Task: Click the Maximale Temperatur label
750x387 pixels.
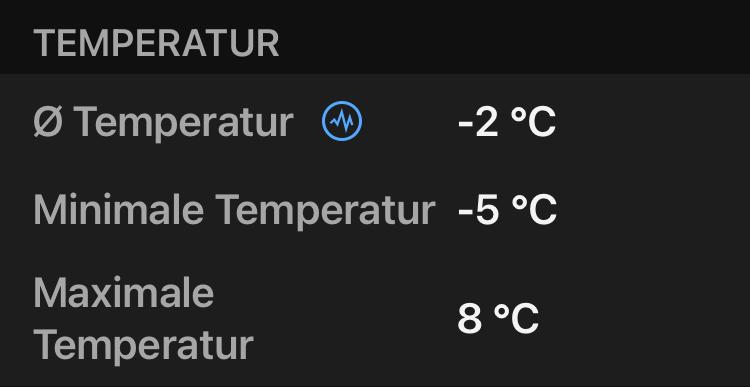Action: click(x=143, y=319)
